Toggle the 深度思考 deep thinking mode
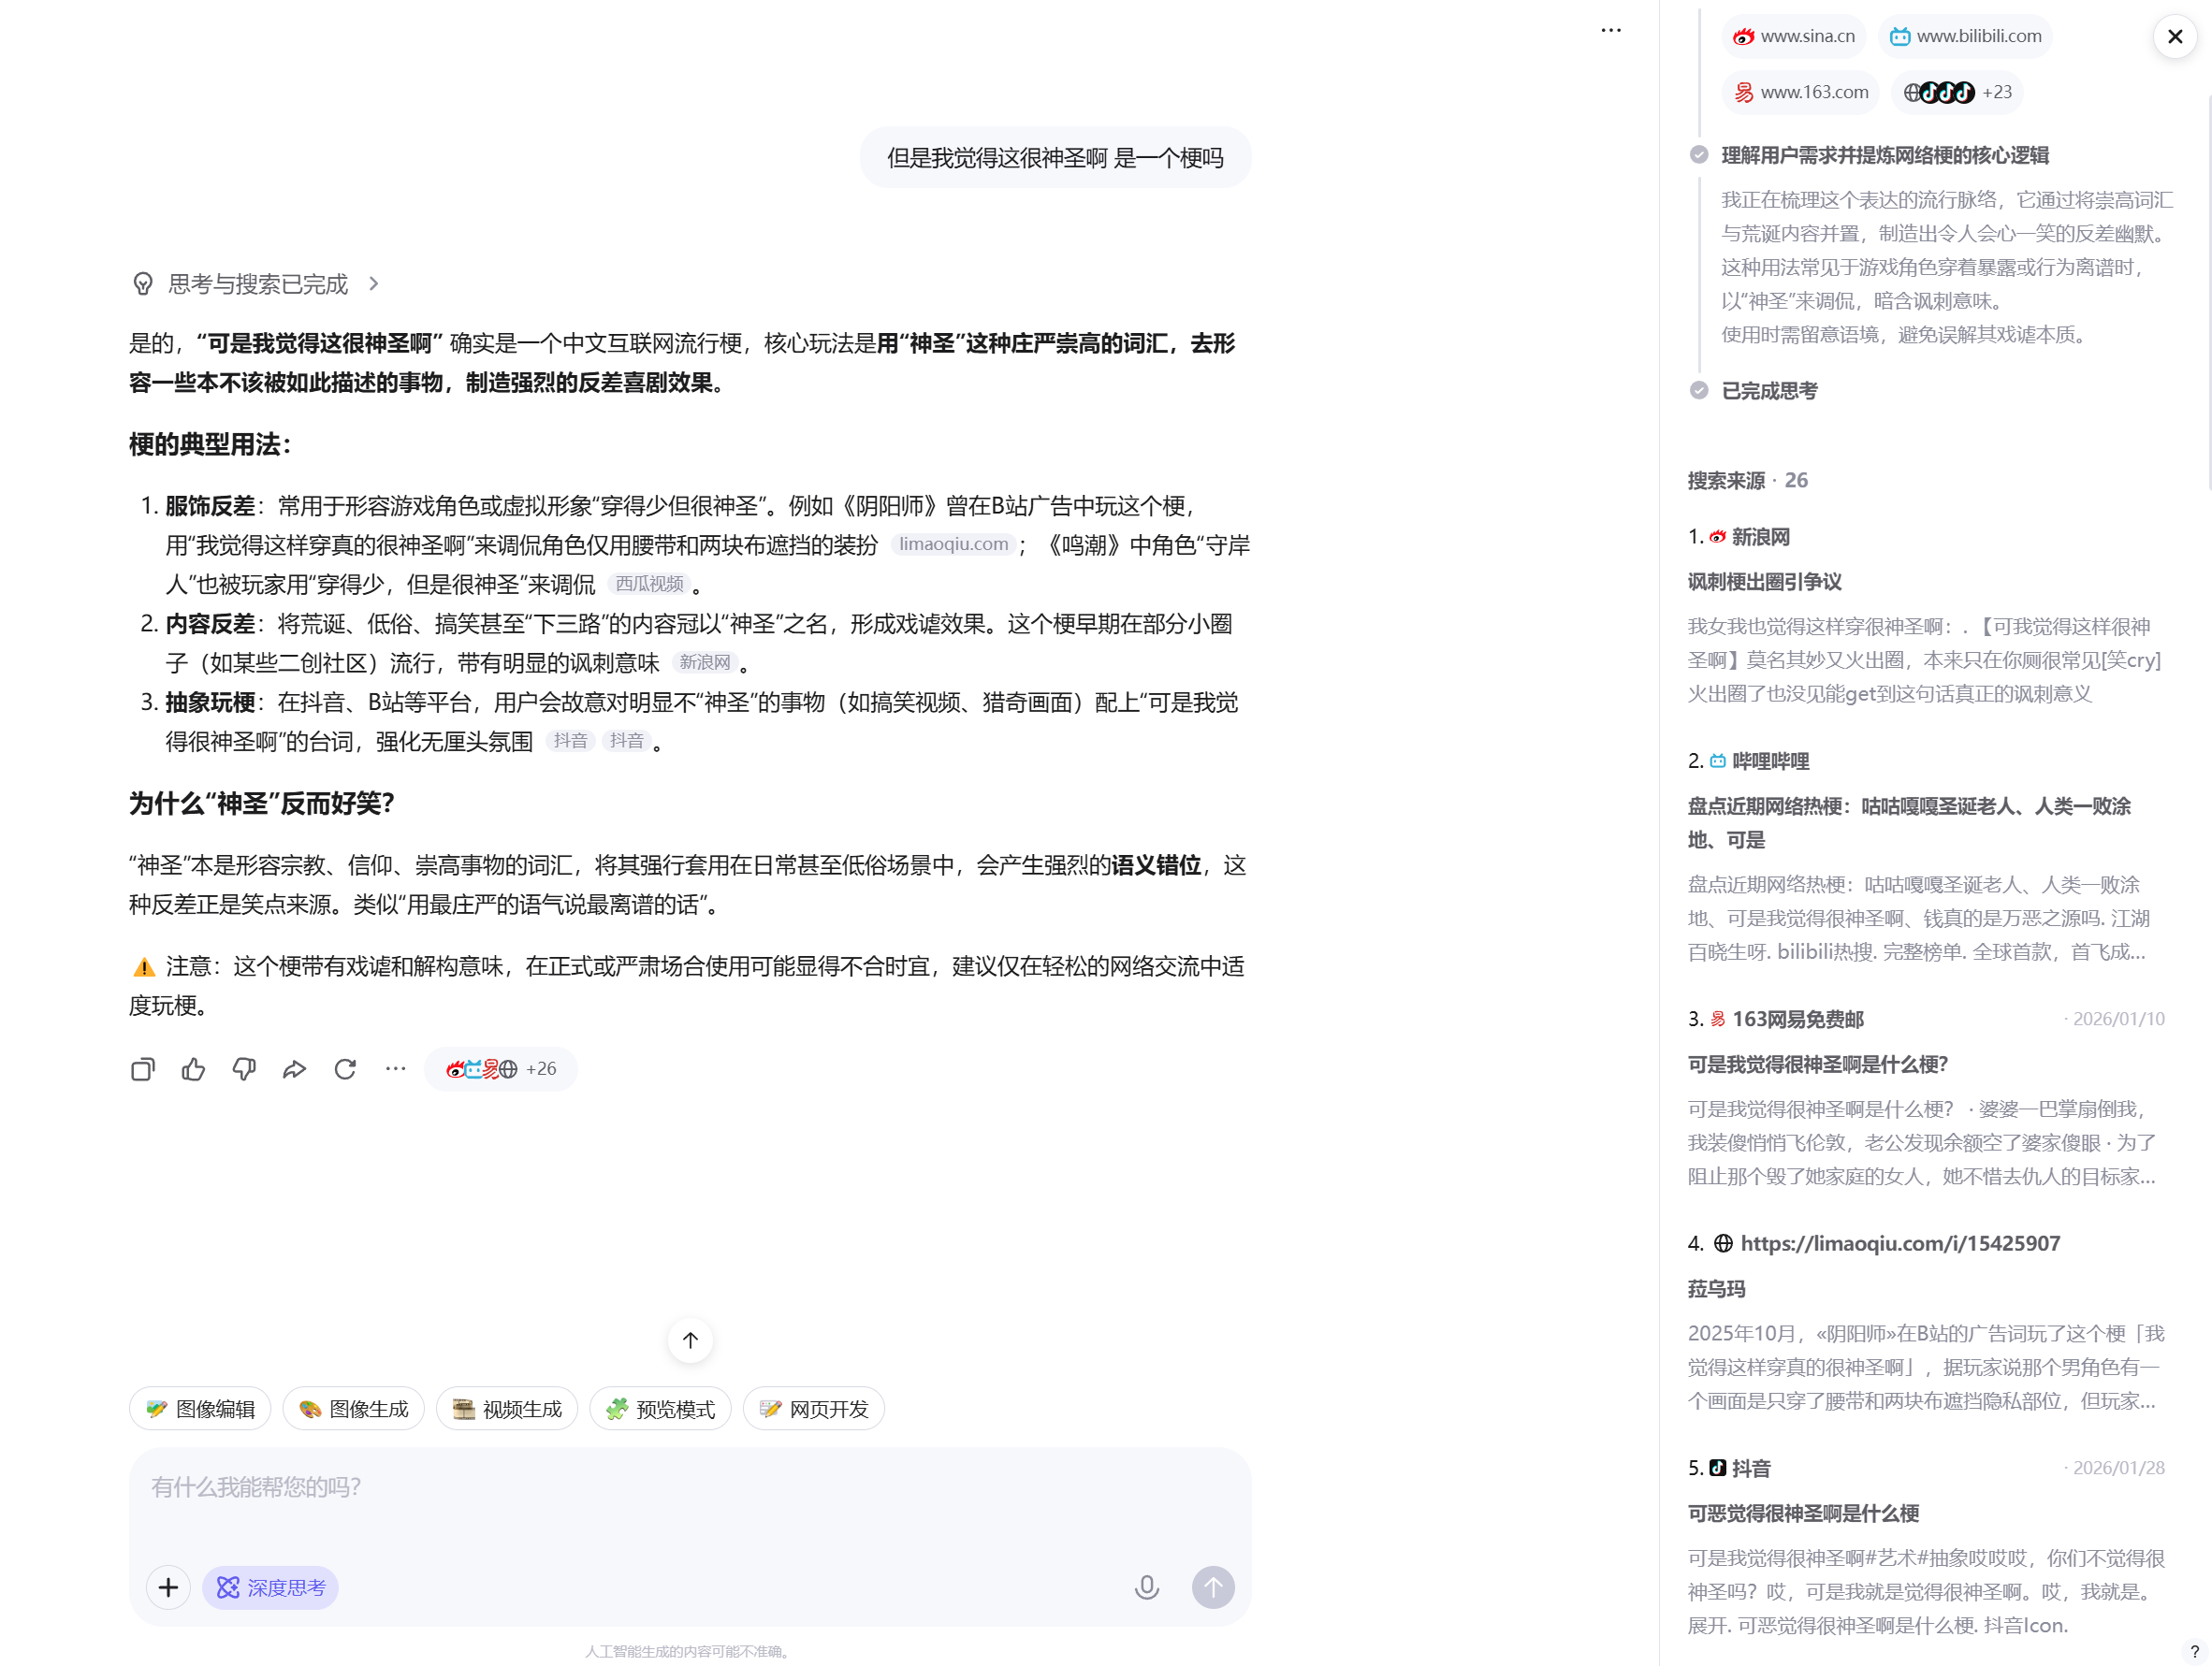 (270, 1587)
